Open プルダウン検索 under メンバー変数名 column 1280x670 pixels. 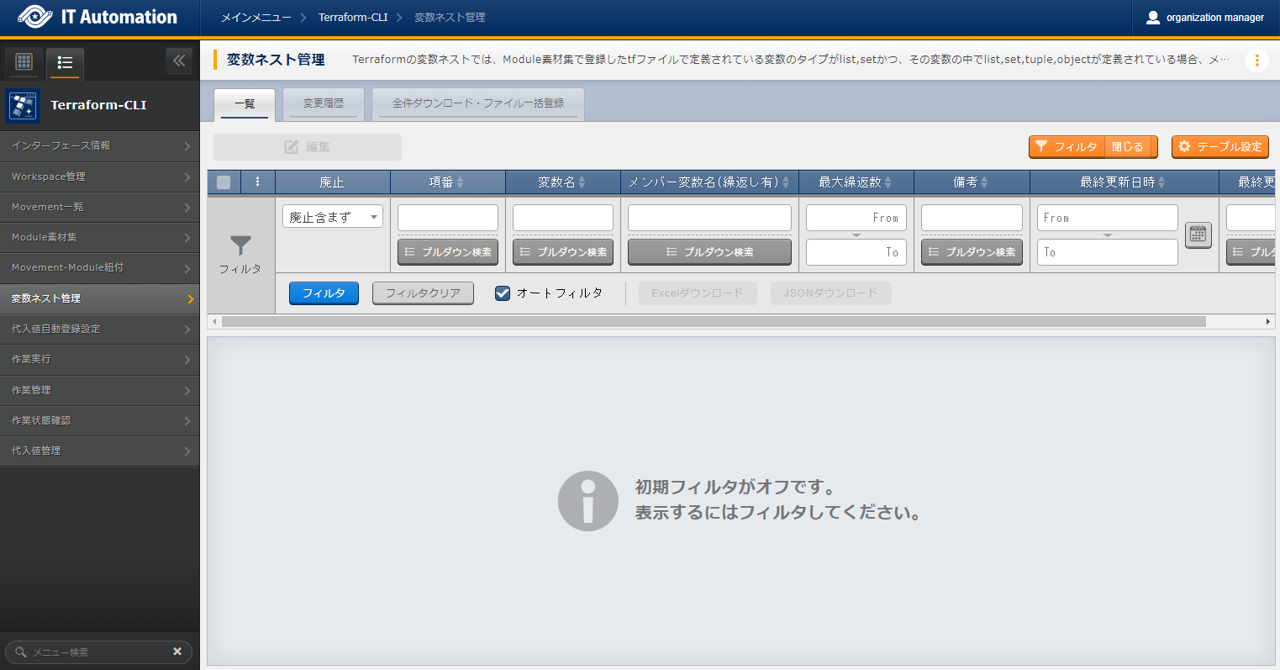click(709, 252)
